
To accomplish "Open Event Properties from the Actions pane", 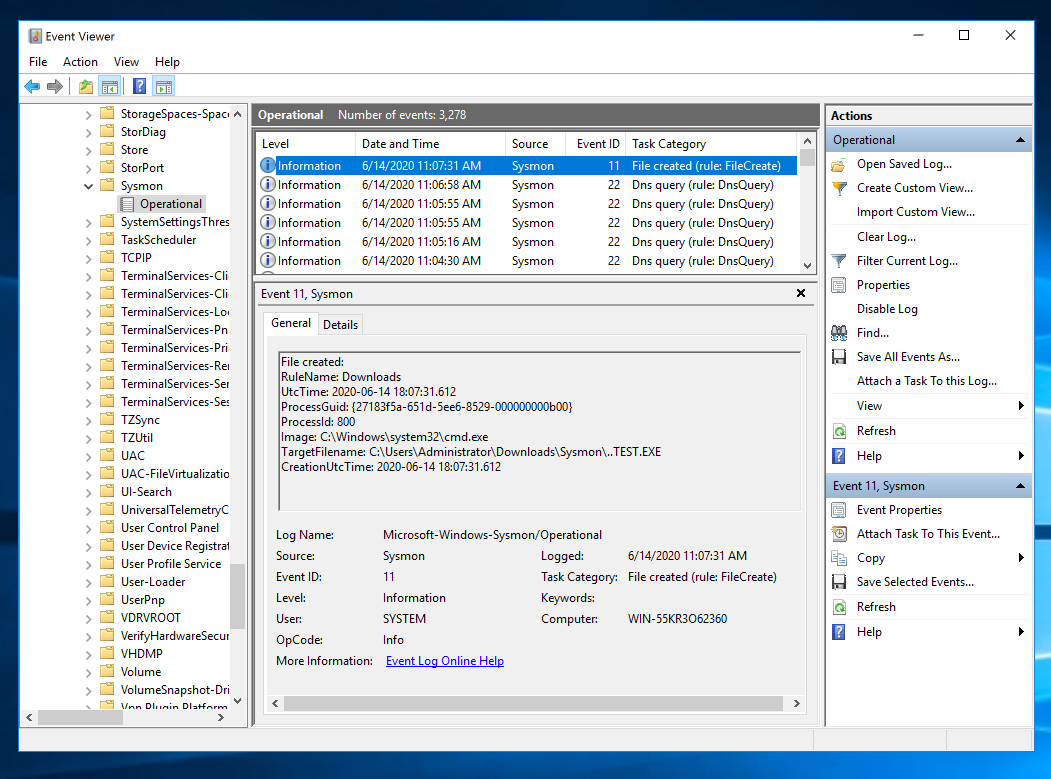I will [899, 510].
